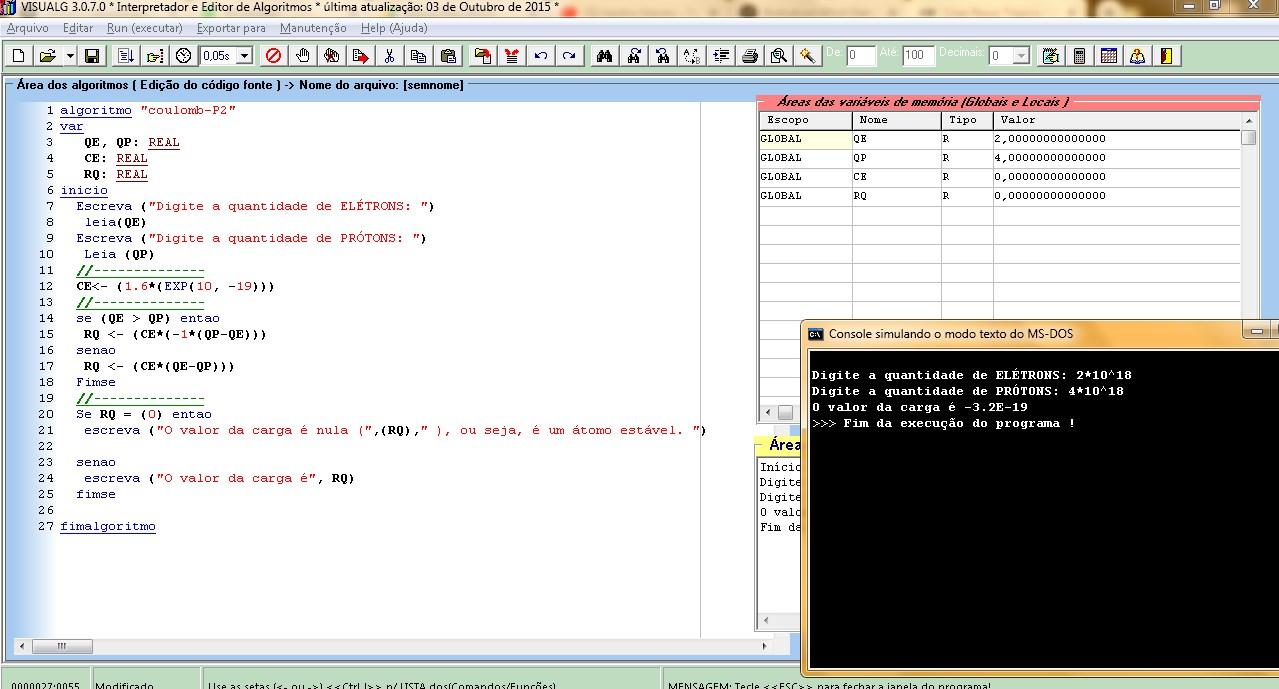Image resolution: width=1279 pixels, height=689 pixels.
Task: Click the Nome column header
Action: coord(897,120)
